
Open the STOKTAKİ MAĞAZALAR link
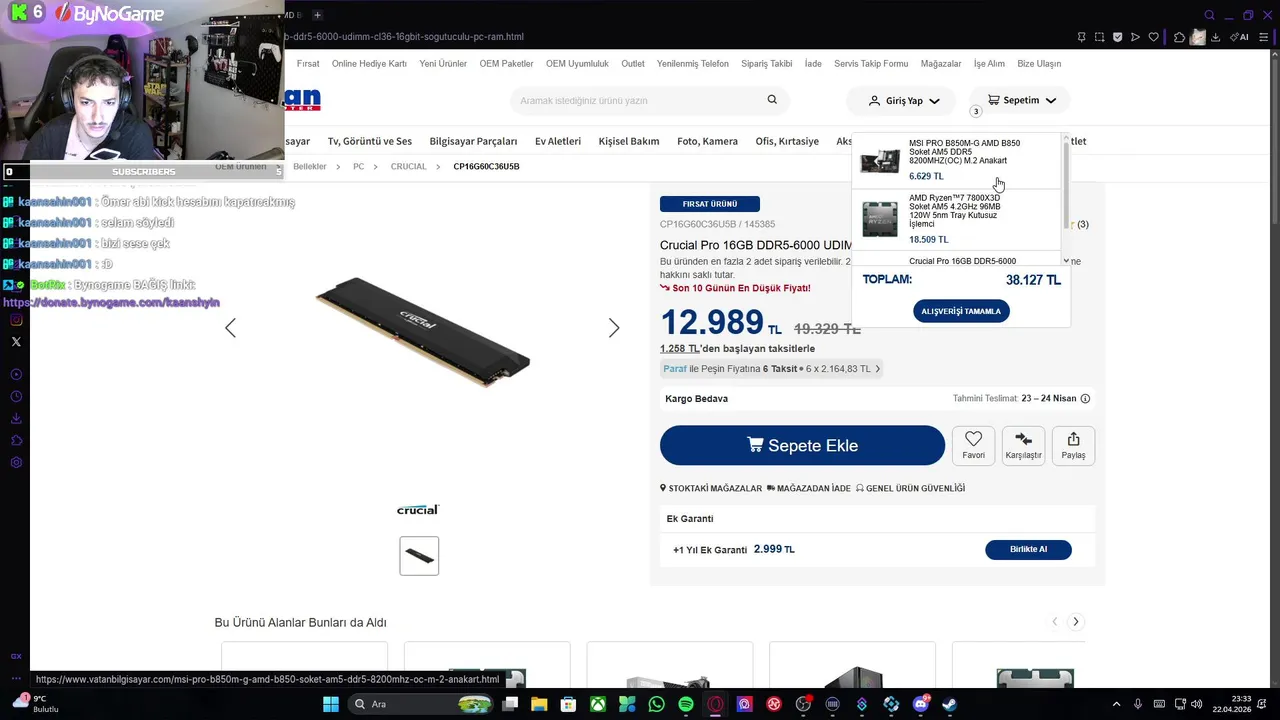[711, 488]
